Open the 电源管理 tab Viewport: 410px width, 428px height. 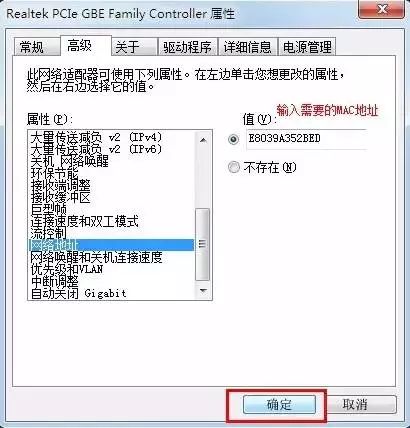coord(307,47)
